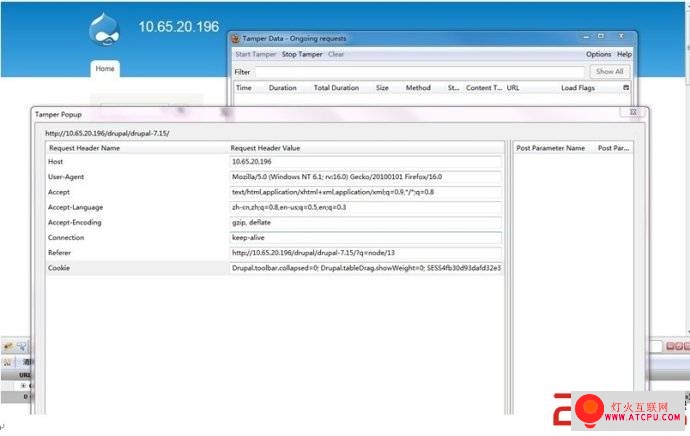Edit the Accept-Language header value
Image resolution: width=690 pixels, height=436 pixels.
point(365,207)
